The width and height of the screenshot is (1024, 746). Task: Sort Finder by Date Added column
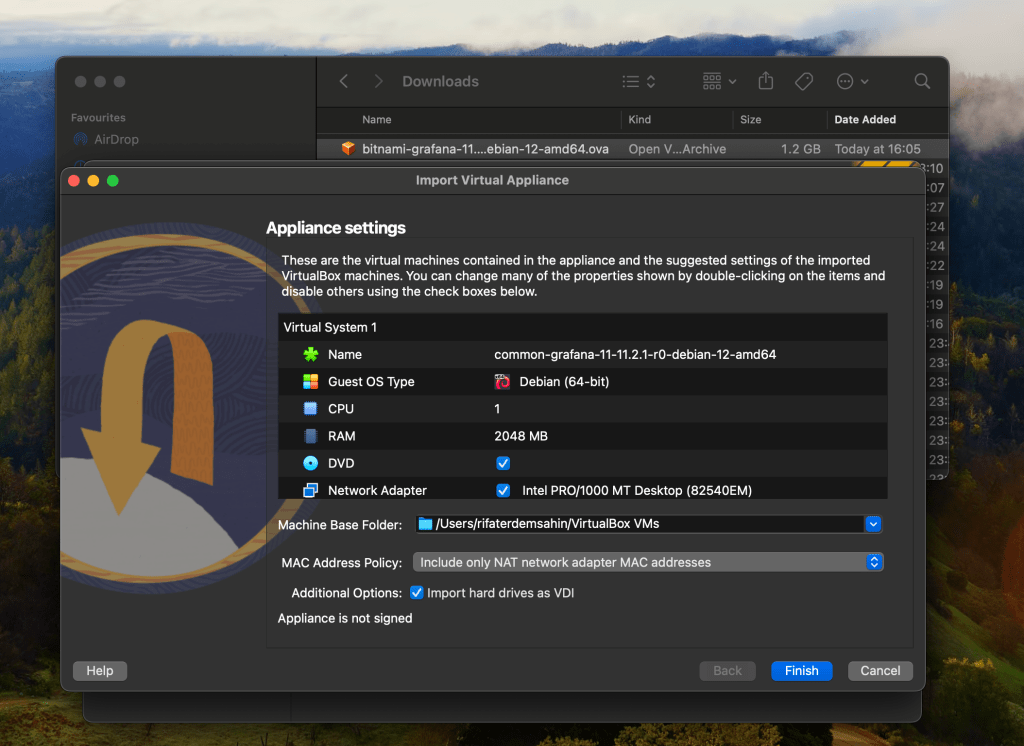point(865,120)
